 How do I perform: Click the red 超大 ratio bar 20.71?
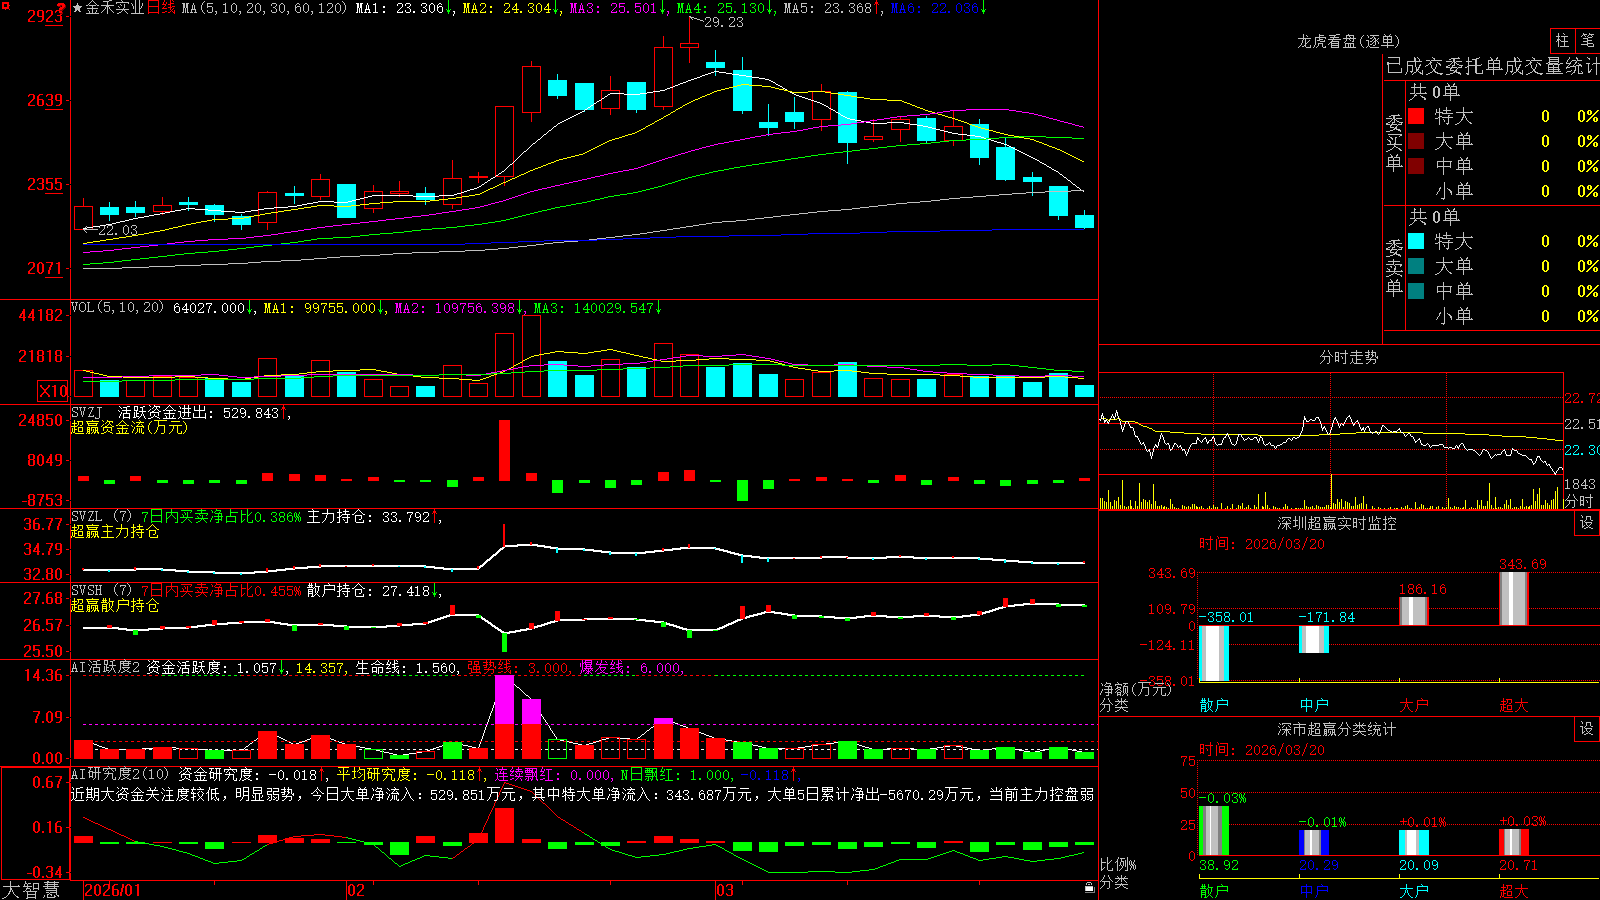coord(1513,842)
